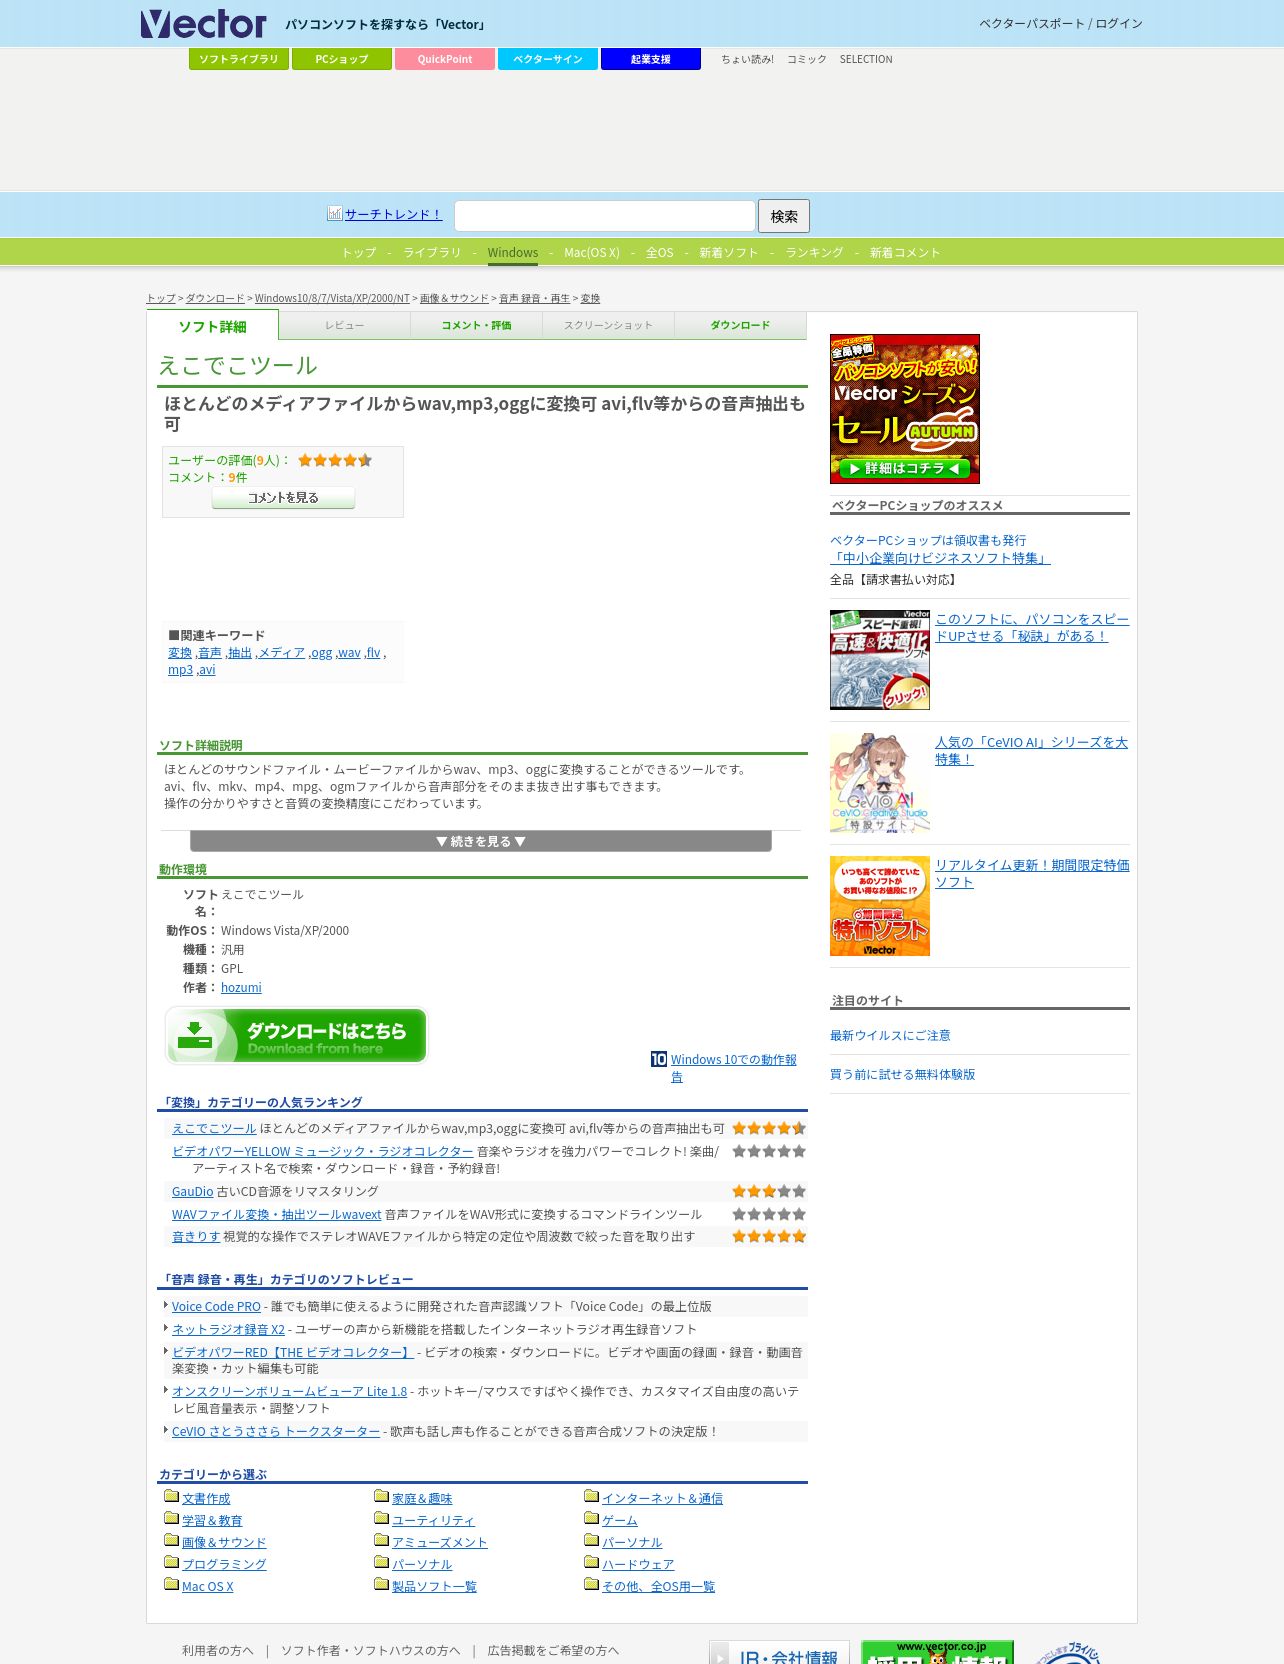Click the folder icon beside 家庭＆趣味
The height and width of the screenshot is (1664, 1284).
381,1496
